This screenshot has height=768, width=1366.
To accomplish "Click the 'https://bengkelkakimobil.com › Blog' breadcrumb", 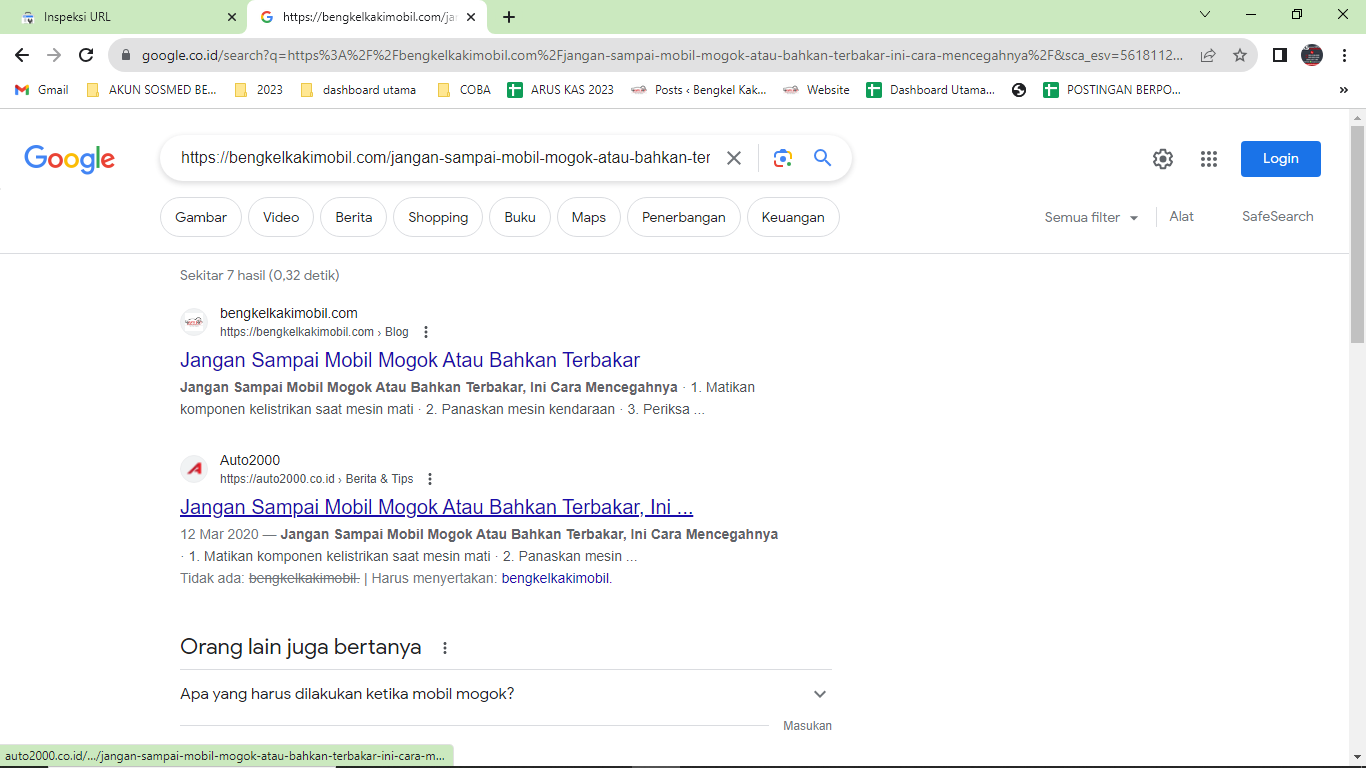I will click(314, 332).
